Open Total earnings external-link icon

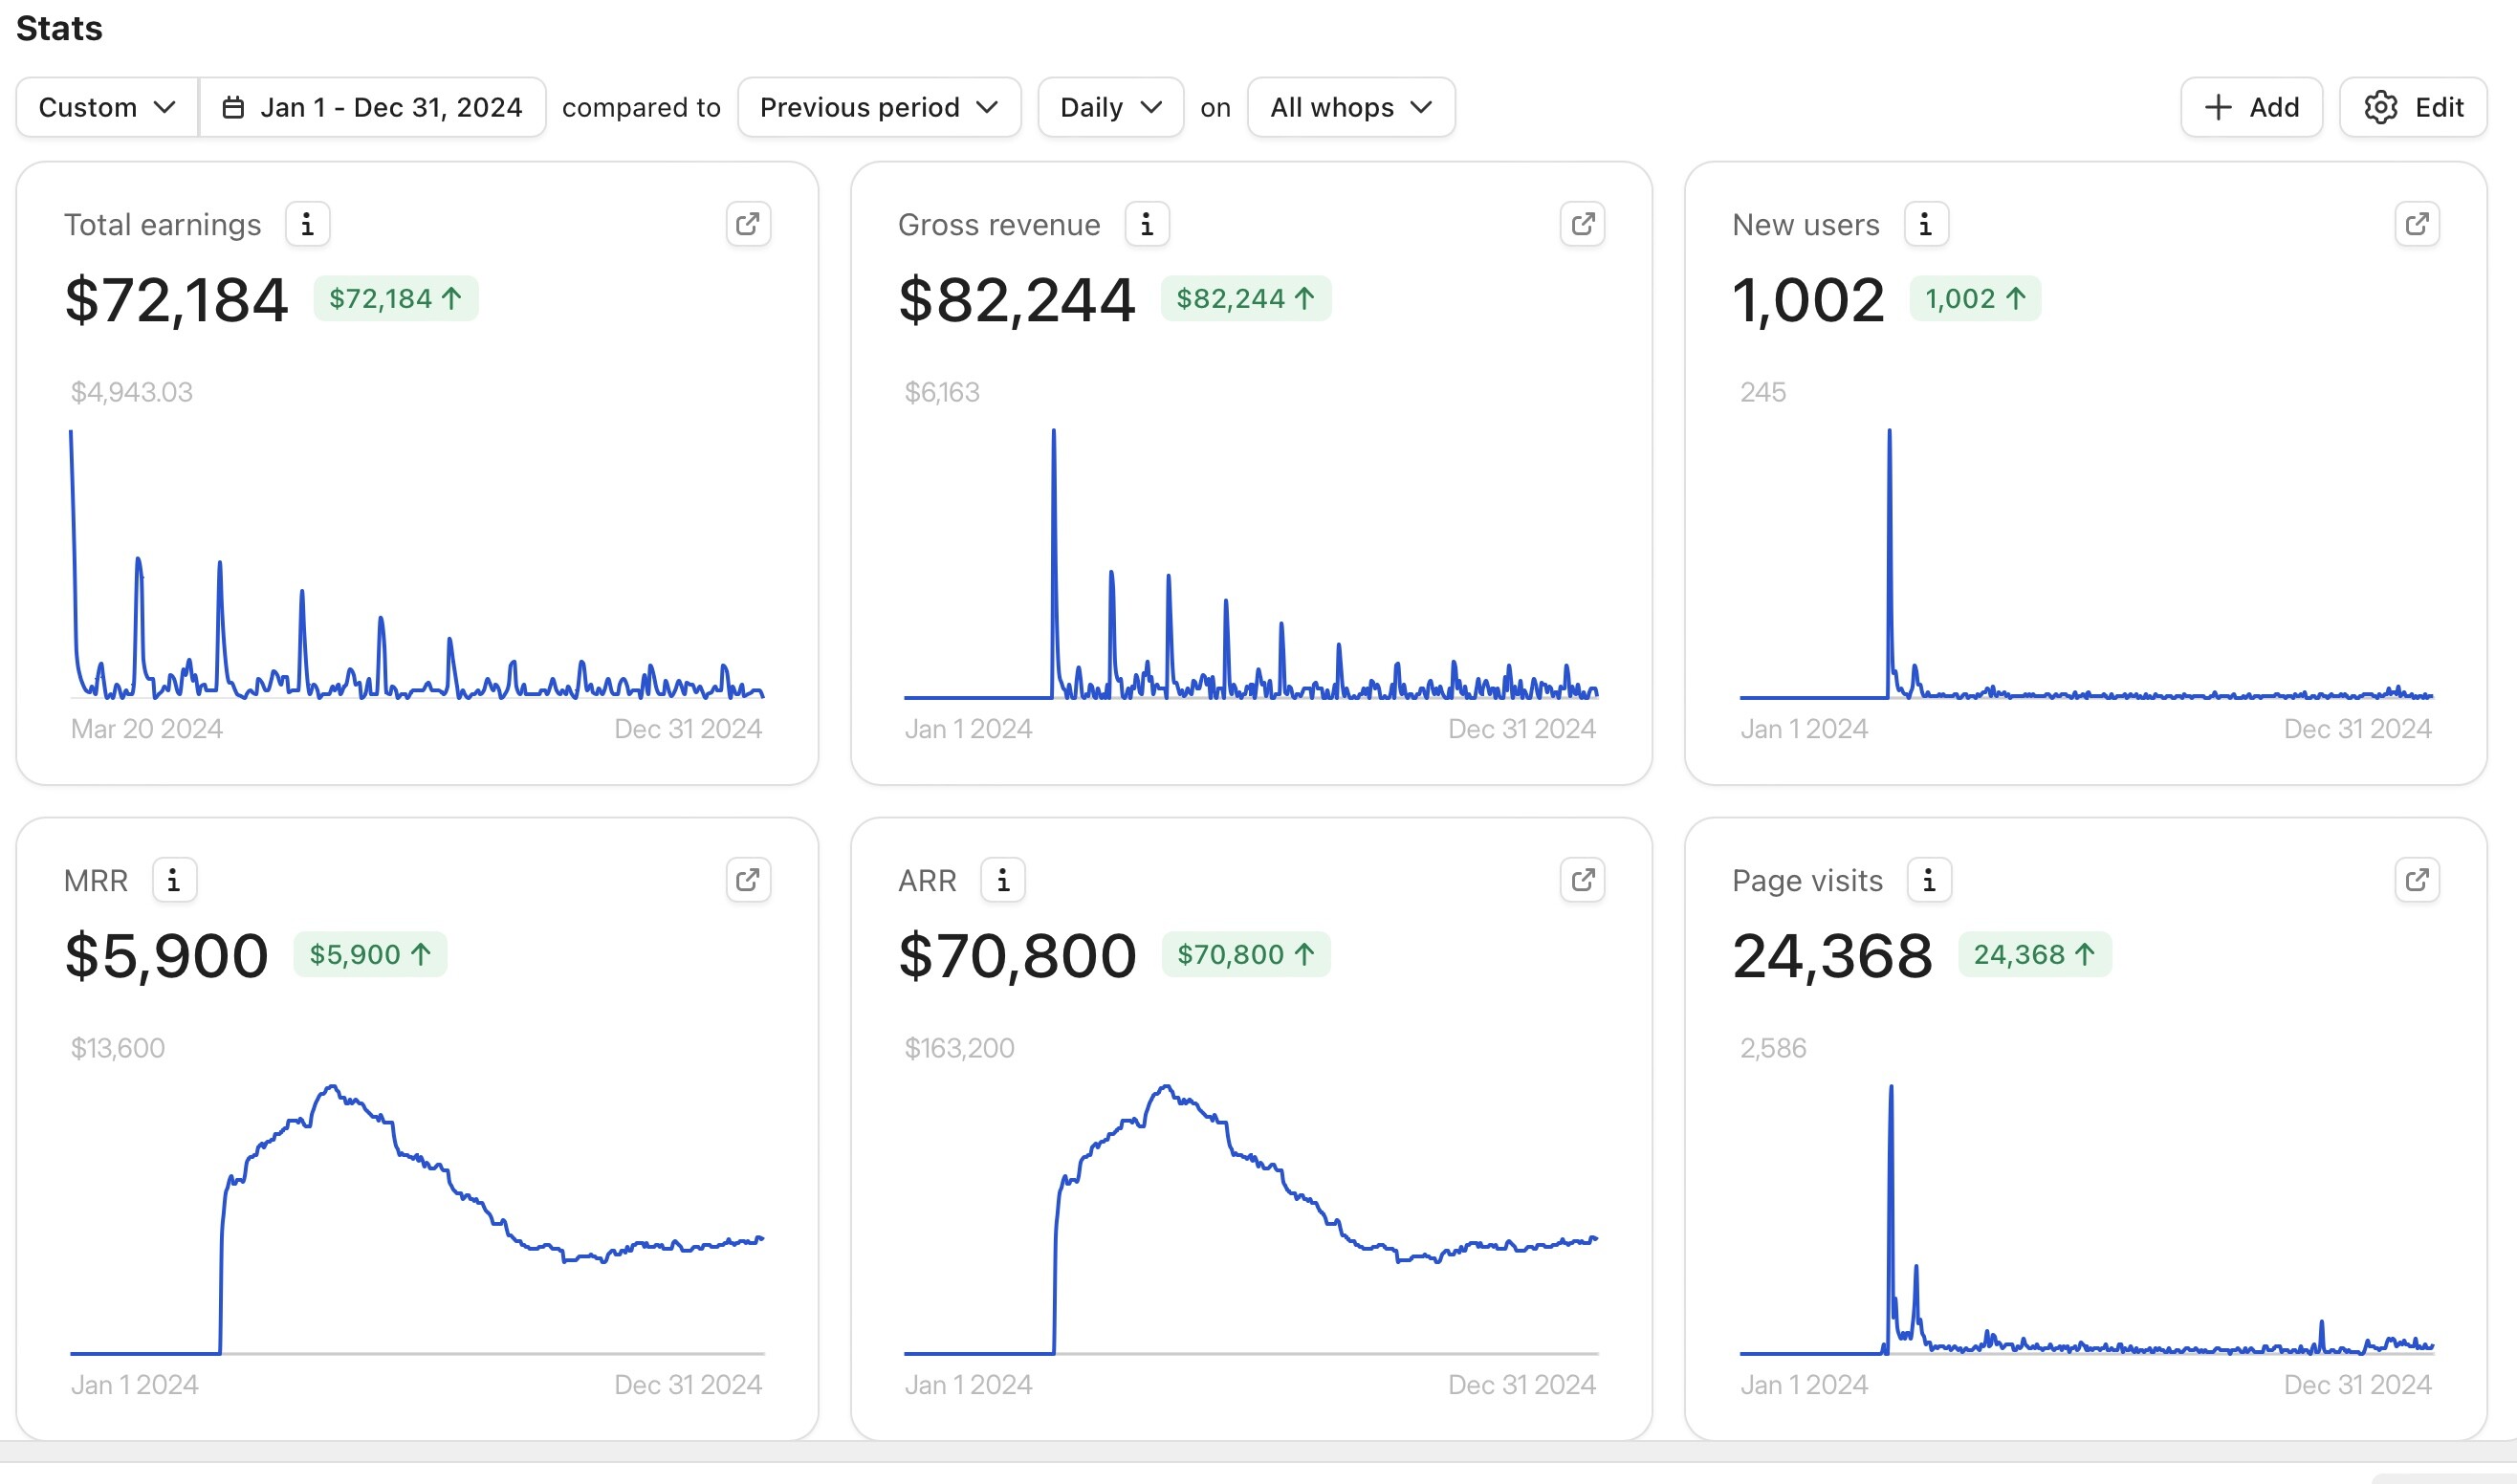[748, 224]
